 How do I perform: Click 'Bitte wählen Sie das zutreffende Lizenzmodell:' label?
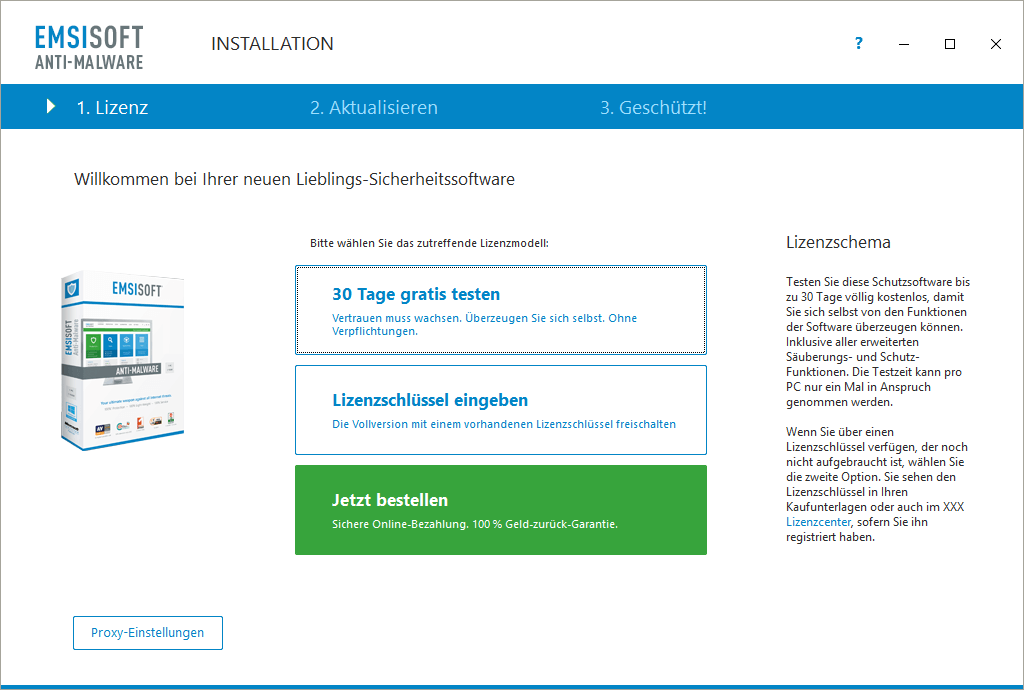coord(429,243)
